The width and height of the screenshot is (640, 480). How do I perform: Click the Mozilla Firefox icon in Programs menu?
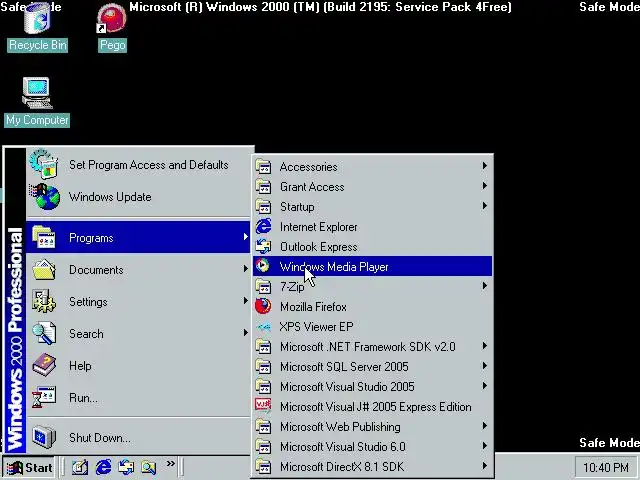pos(263,306)
